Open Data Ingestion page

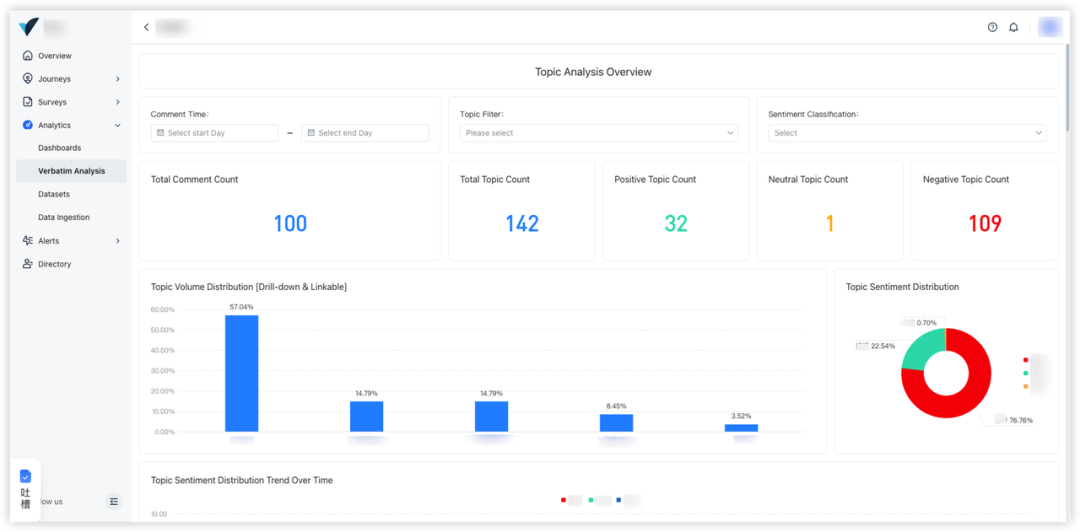[x=64, y=217]
